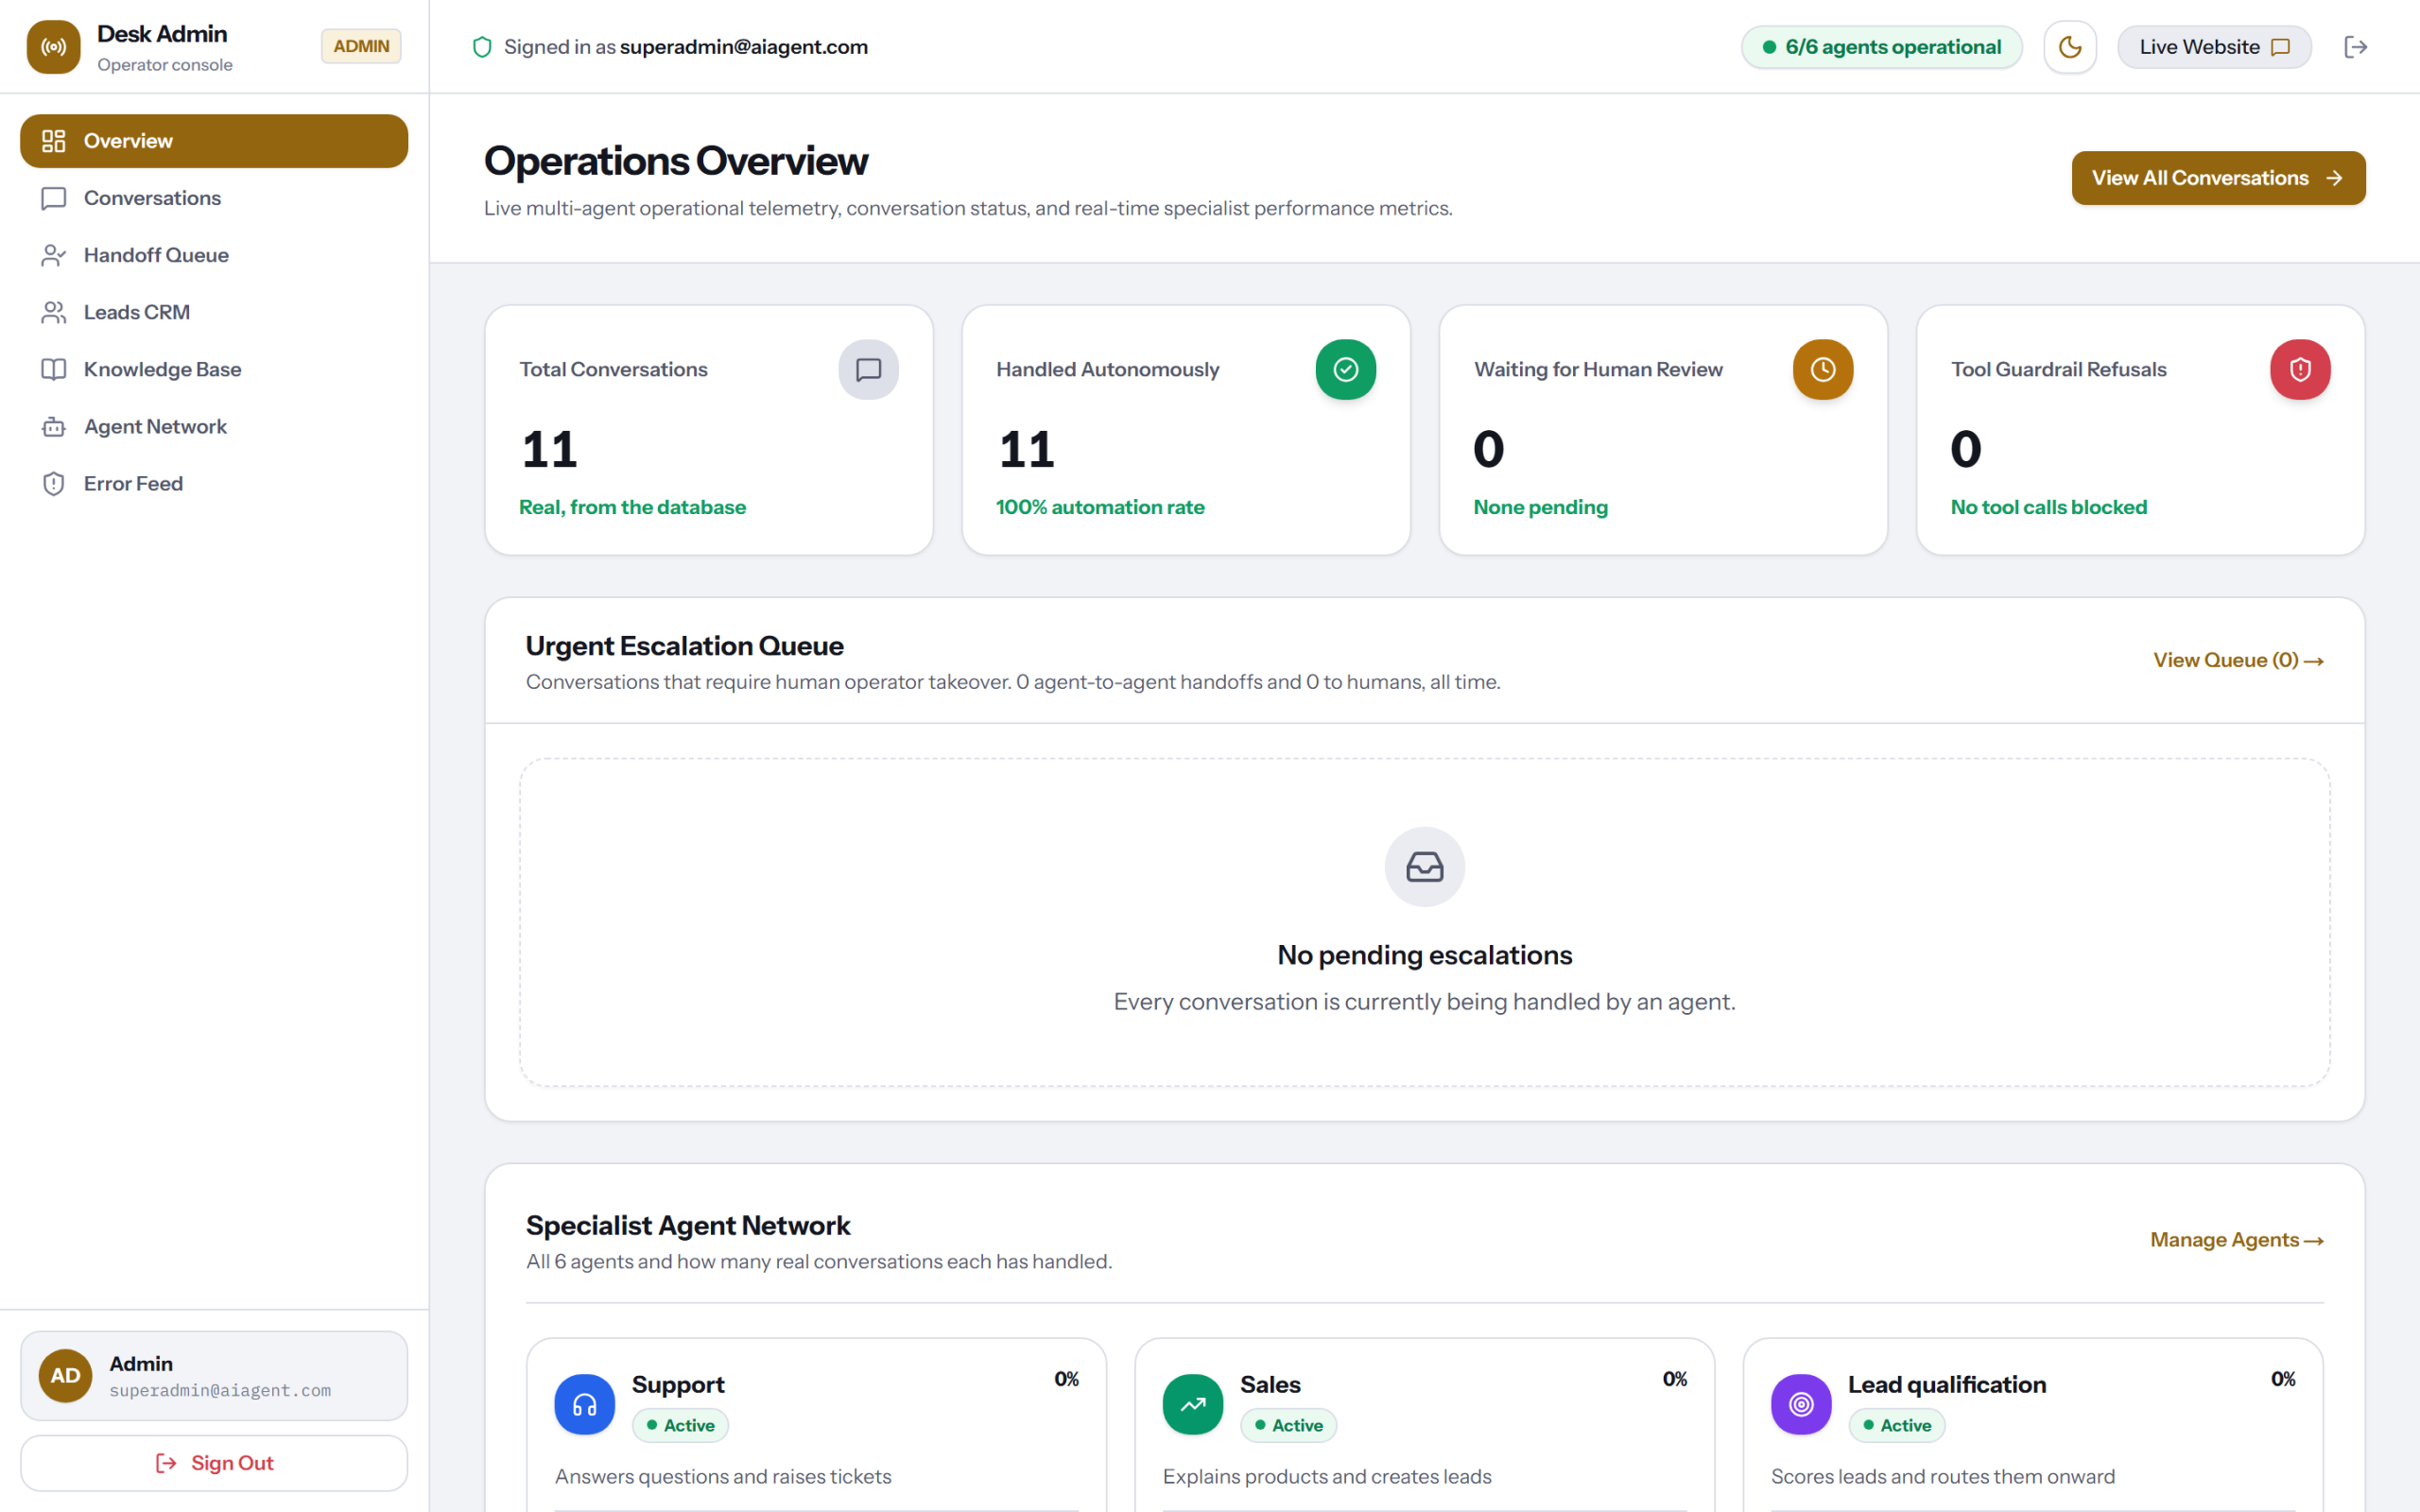Select Agent Network in the sidebar
Image resolution: width=2420 pixels, height=1512 pixels.
coord(214,426)
